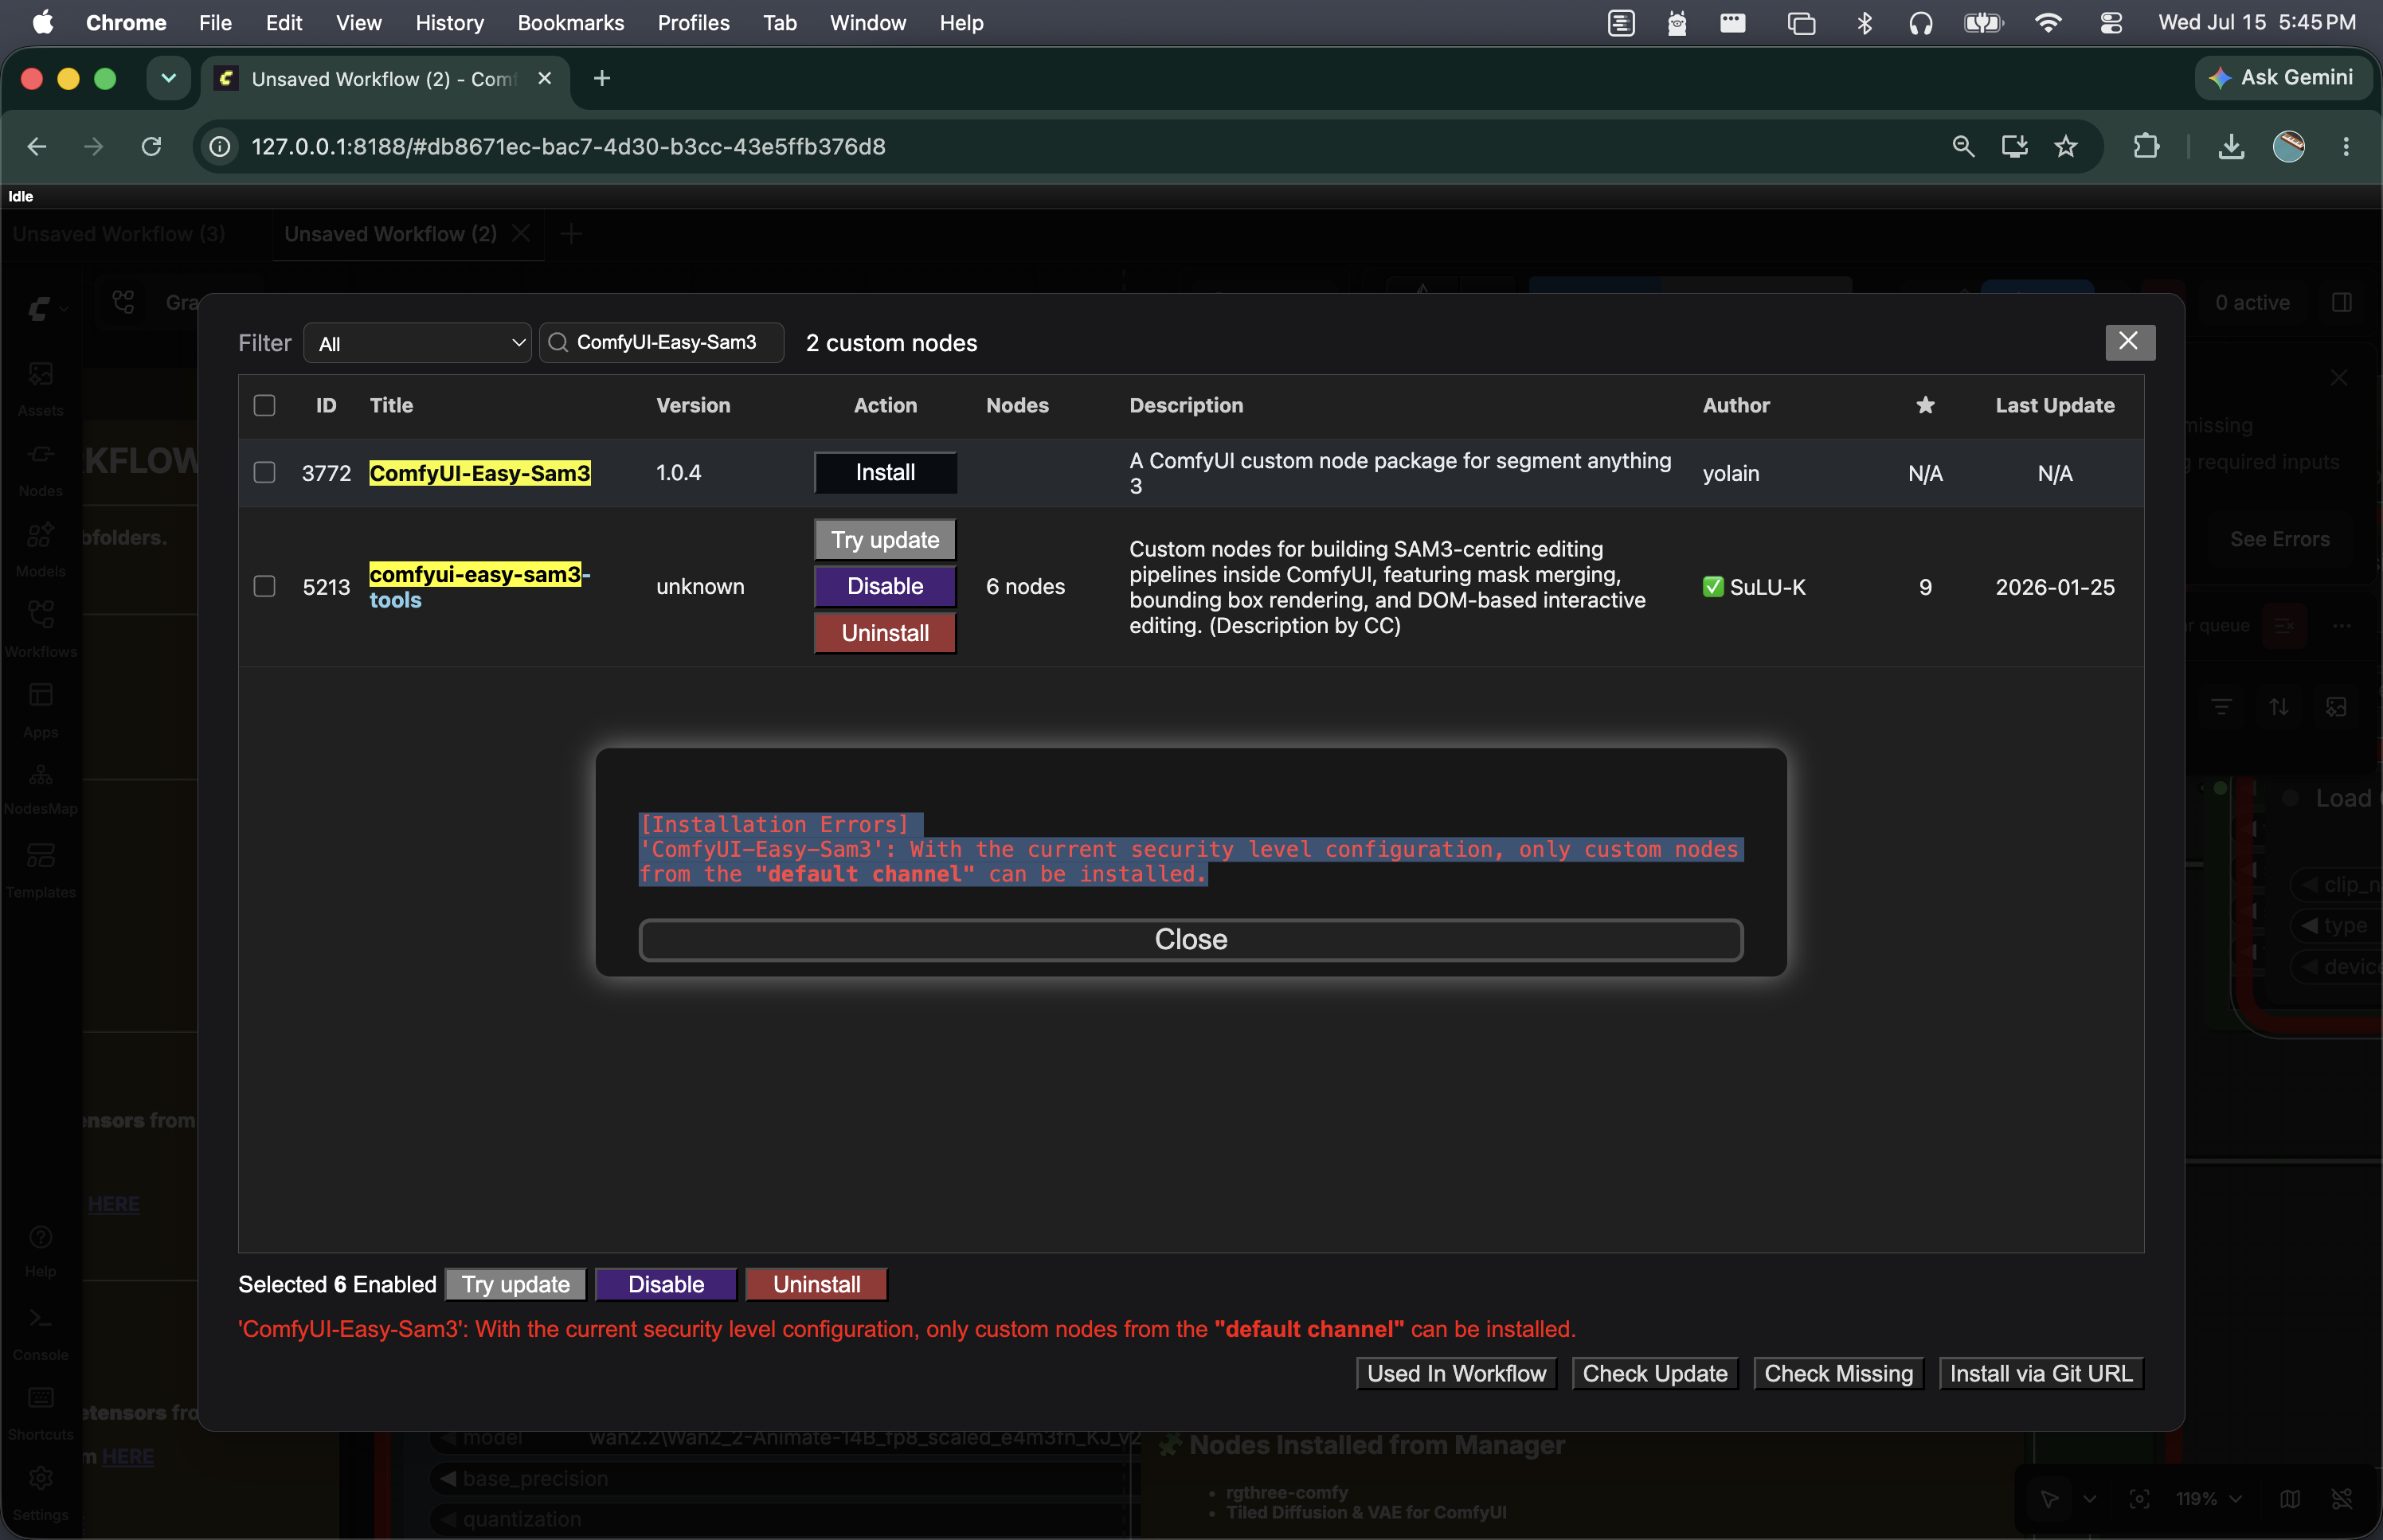Click the Ask Gemini button
2383x1540 pixels.
click(x=2283, y=78)
